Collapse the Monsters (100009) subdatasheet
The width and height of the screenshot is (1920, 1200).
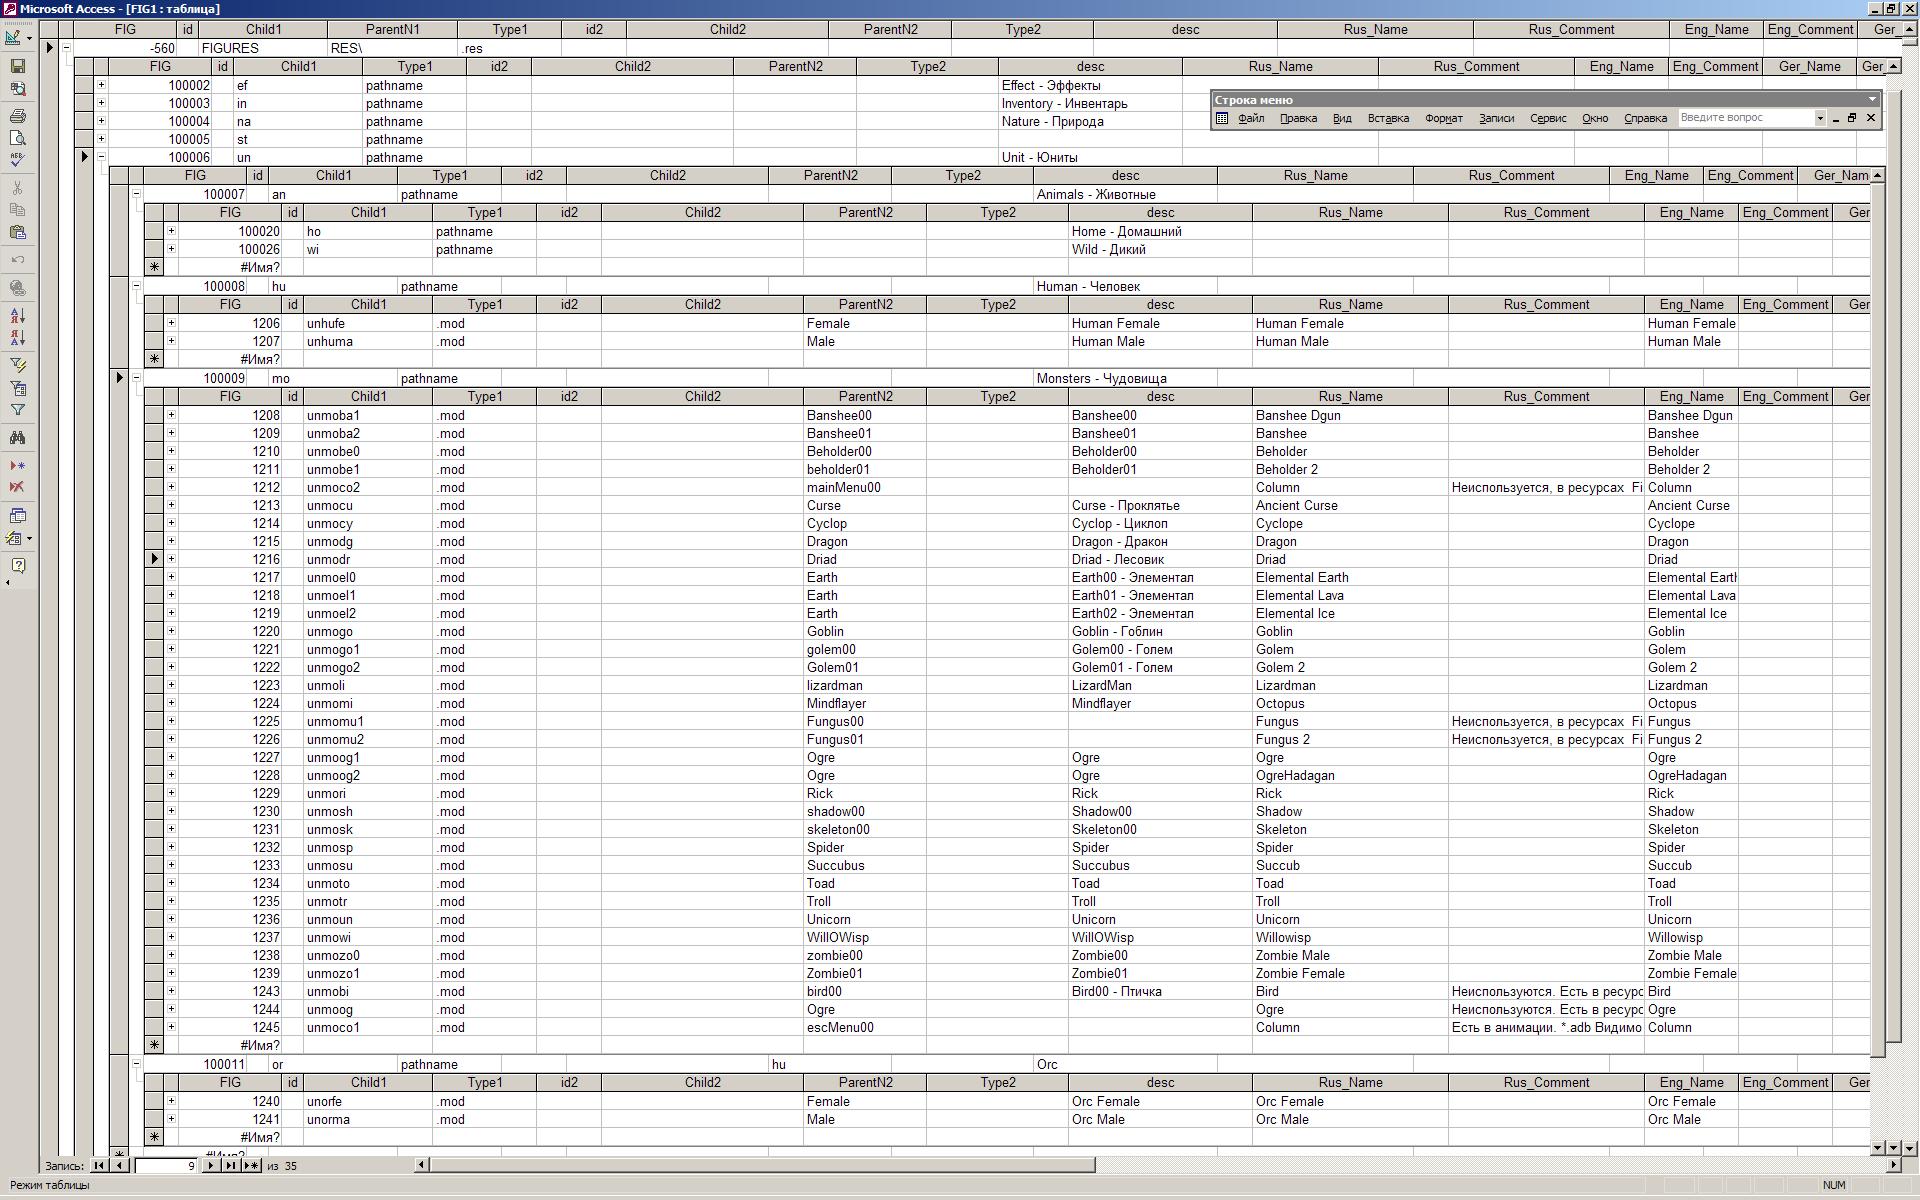point(137,378)
